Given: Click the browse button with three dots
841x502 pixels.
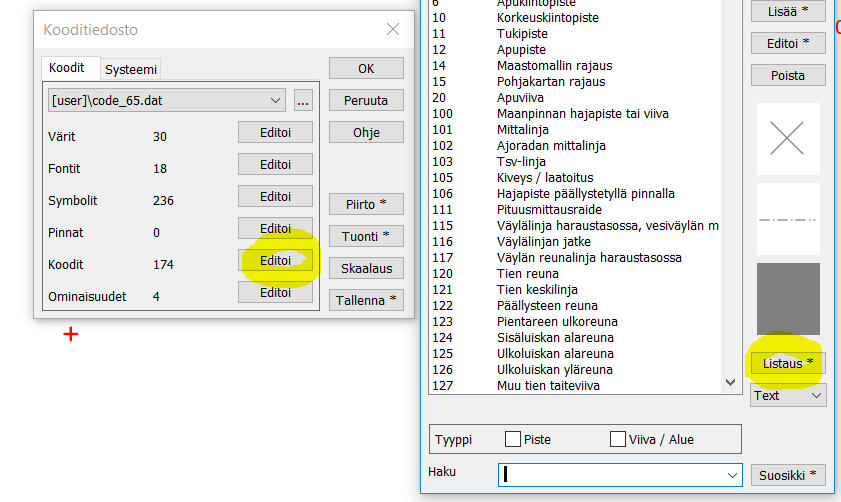Looking at the screenshot, I should click(304, 100).
